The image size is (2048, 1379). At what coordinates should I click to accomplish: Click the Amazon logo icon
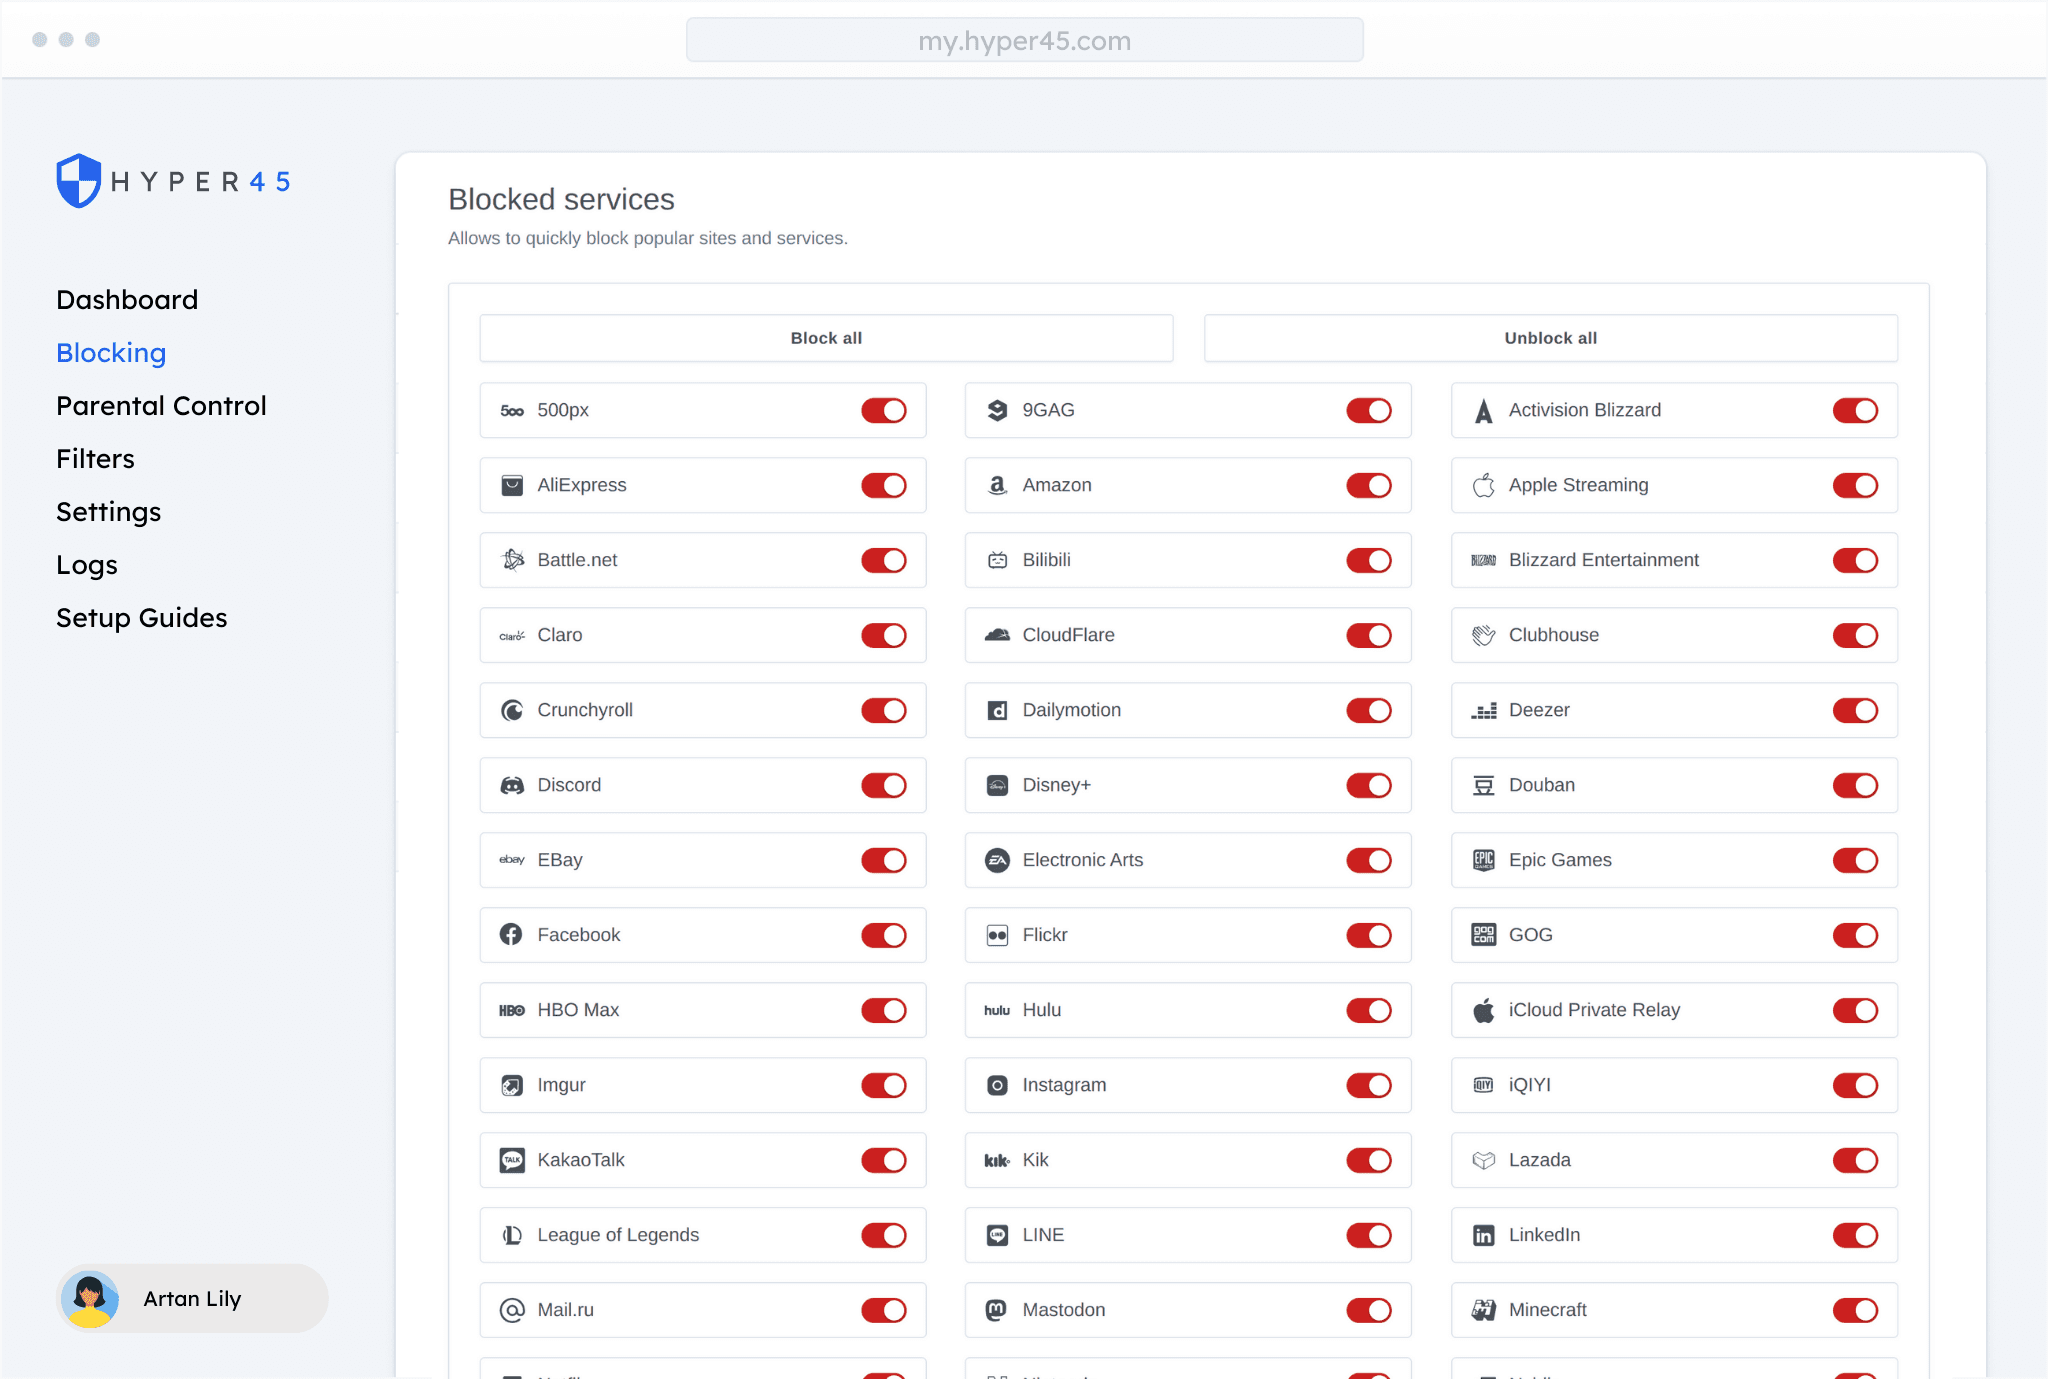click(x=997, y=485)
